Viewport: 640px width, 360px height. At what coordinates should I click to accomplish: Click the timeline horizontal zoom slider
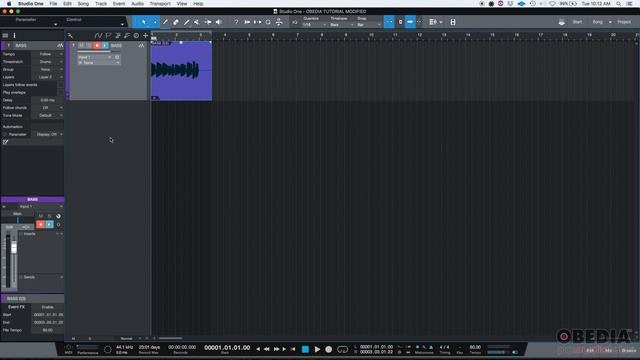[x=170, y=338]
